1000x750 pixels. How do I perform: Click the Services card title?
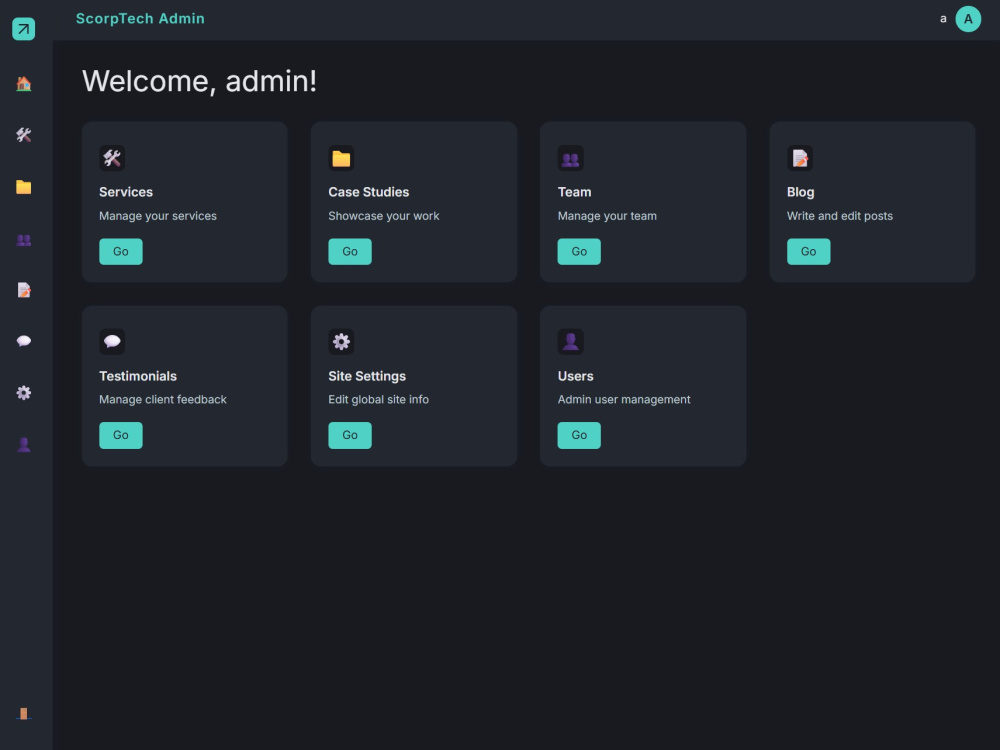click(x=126, y=192)
